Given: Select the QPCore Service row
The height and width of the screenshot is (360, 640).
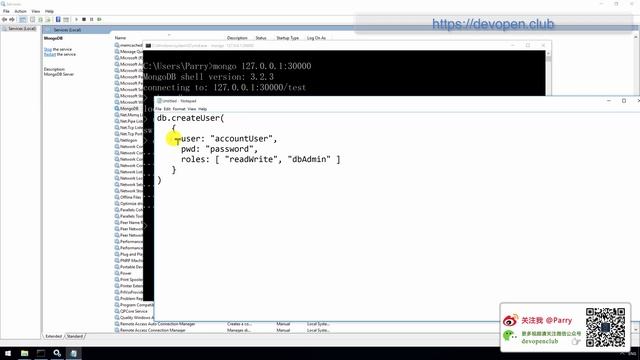Looking at the screenshot, I should tap(134, 311).
